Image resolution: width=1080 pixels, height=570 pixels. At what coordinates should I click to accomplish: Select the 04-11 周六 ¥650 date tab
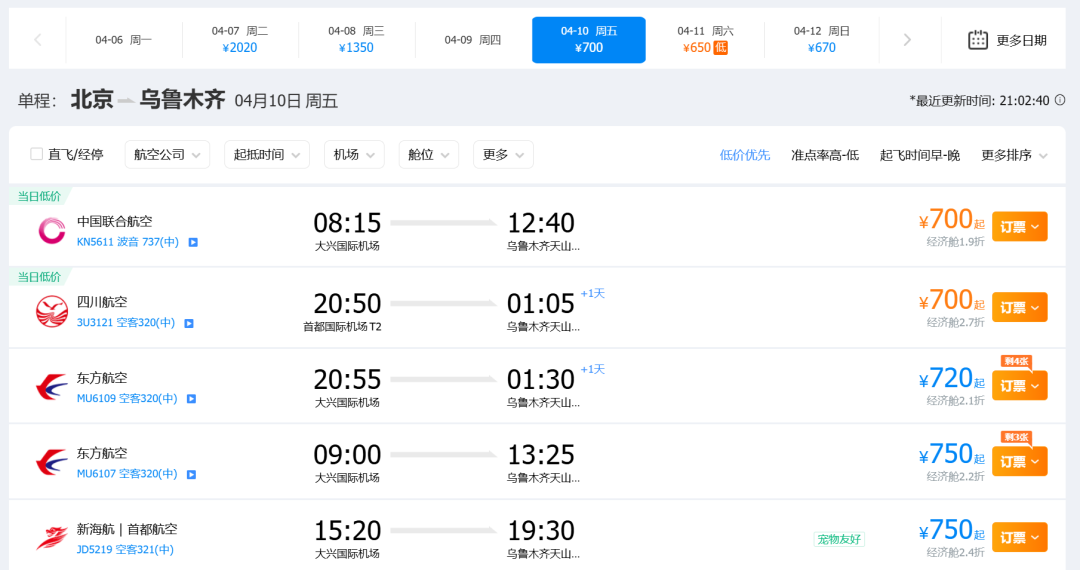(705, 40)
